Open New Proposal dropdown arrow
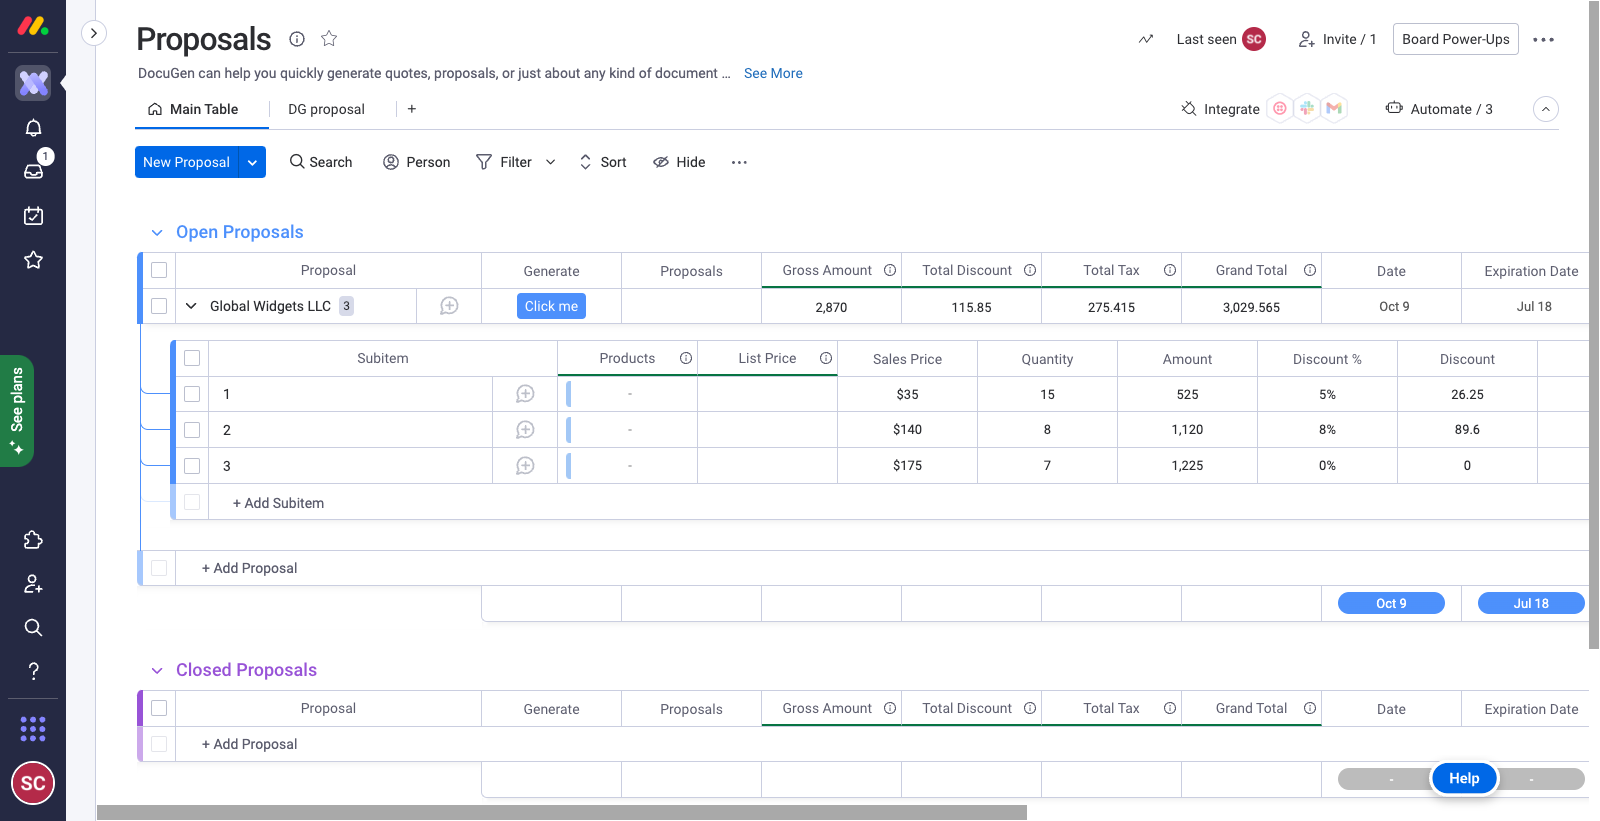This screenshot has height=821, width=1600. coord(252,162)
